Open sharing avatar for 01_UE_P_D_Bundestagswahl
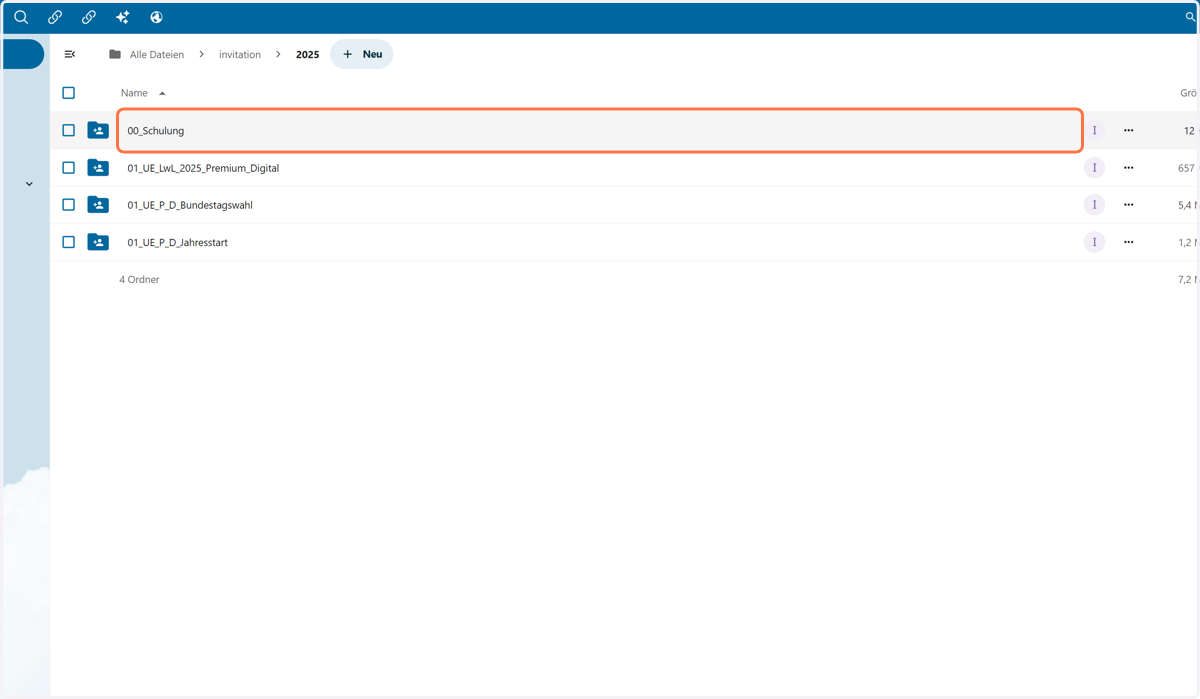This screenshot has width=1200, height=699. point(1095,205)
